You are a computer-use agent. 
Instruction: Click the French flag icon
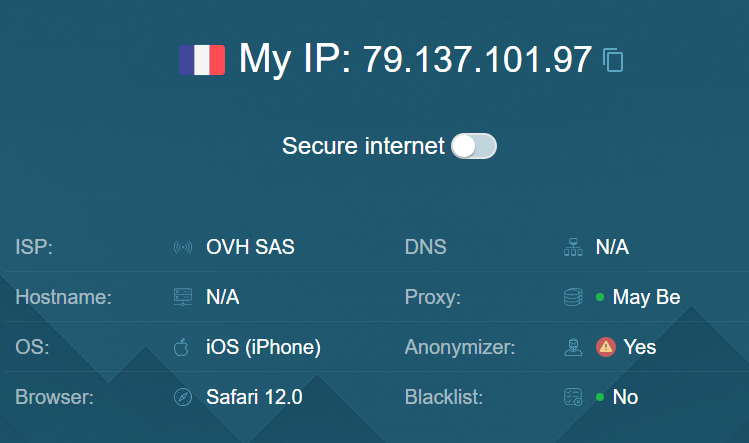(202, 59)
